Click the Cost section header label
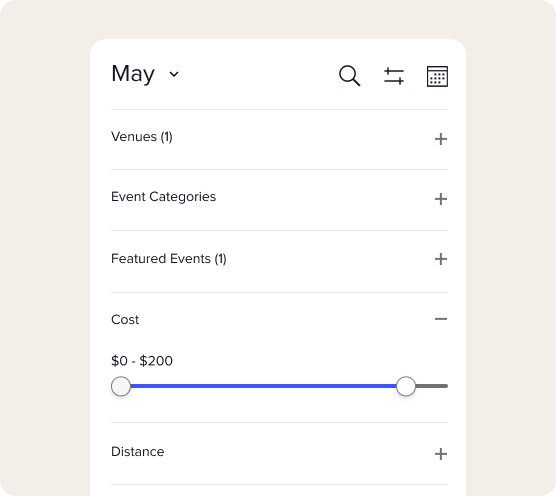 (x=125, y=319)
